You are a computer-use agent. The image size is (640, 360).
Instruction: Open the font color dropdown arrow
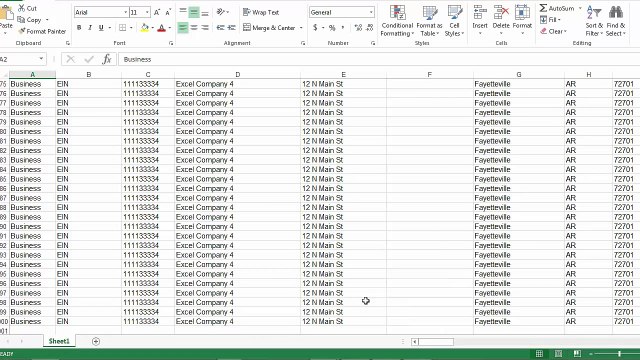170,28
